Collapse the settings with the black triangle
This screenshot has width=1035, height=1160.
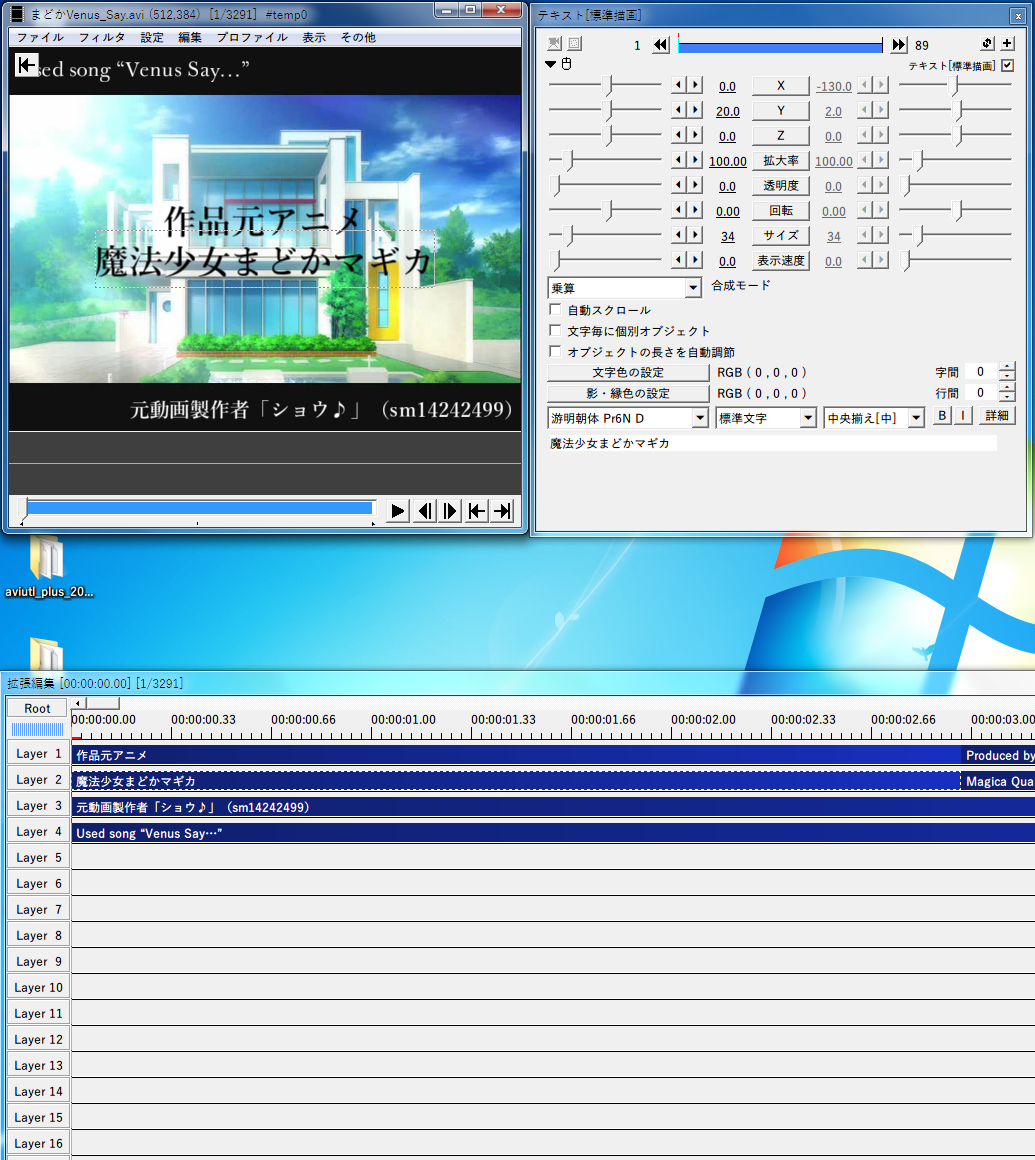pos(550,64)
